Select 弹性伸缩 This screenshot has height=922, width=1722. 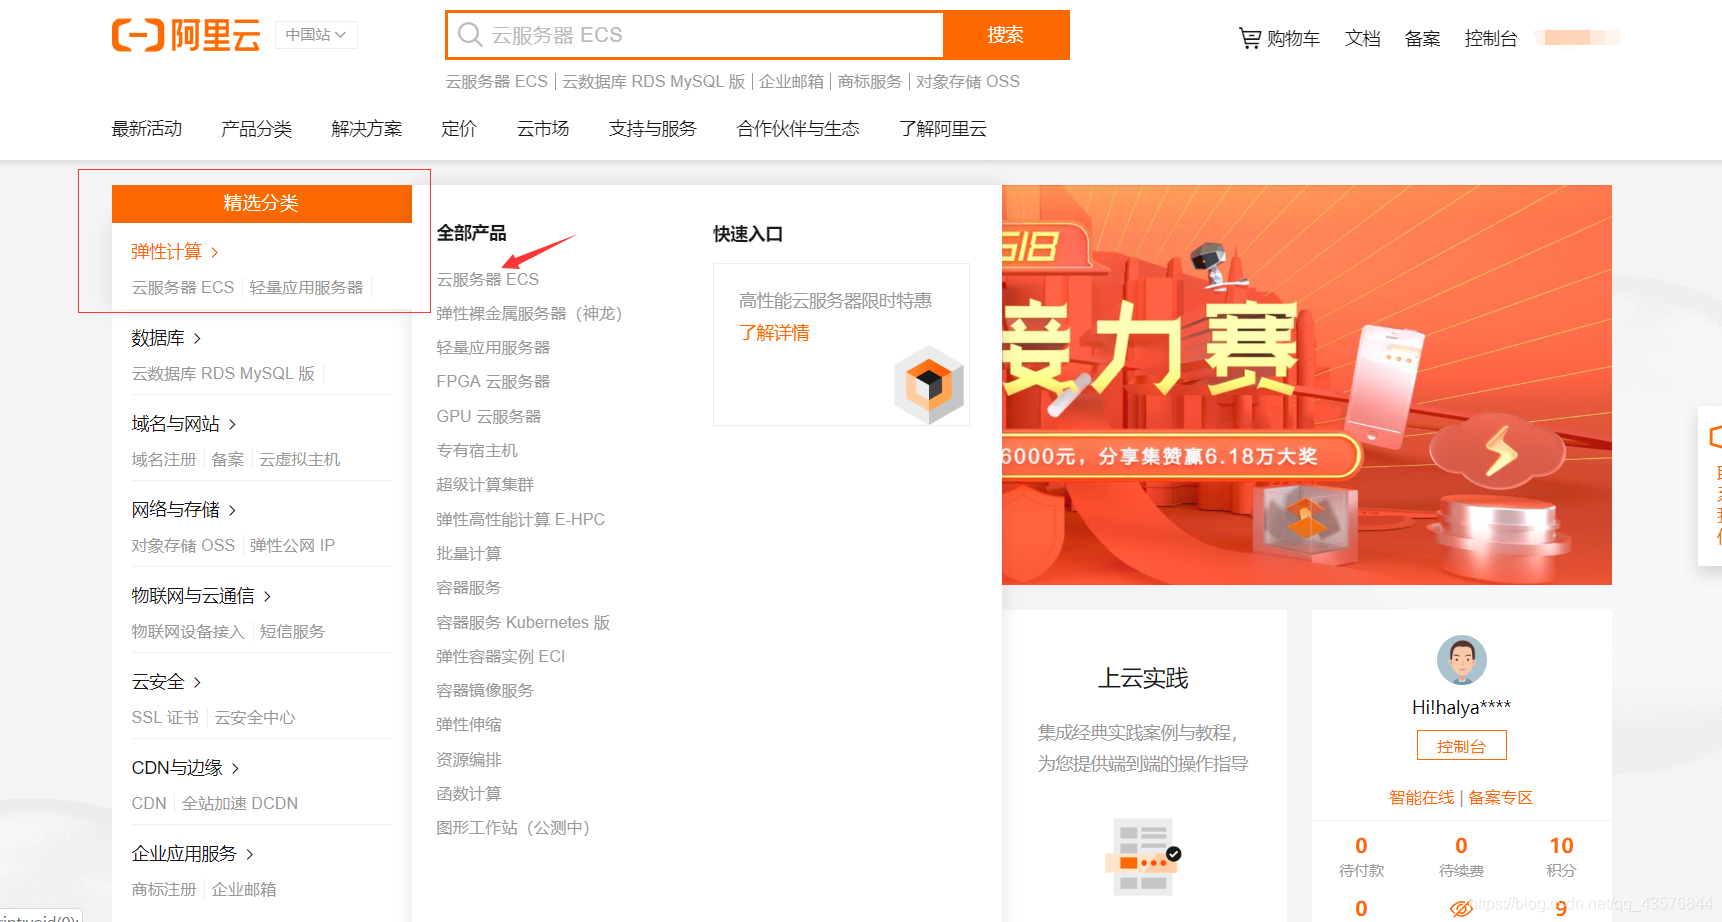[x=469, y=725]
